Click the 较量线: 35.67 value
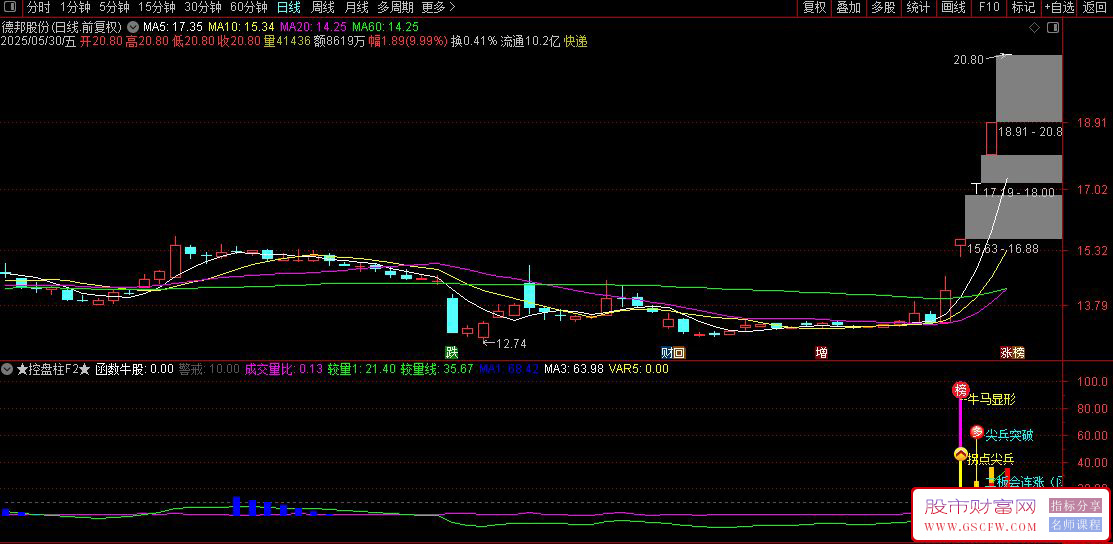This screenshot has height=544, width=1113. [437, 369]
